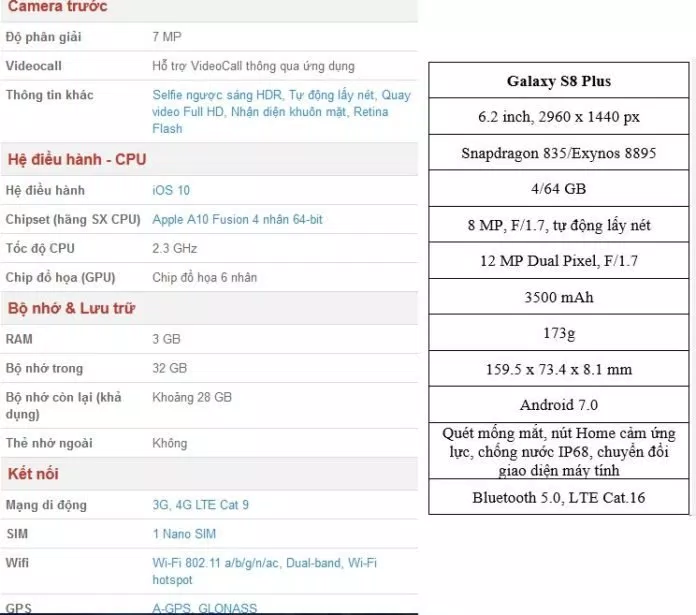The image size is (696, 615).
Task: Select the 'Chipset (hãng SX CPU)' label
Action: [x=73, y=220]
